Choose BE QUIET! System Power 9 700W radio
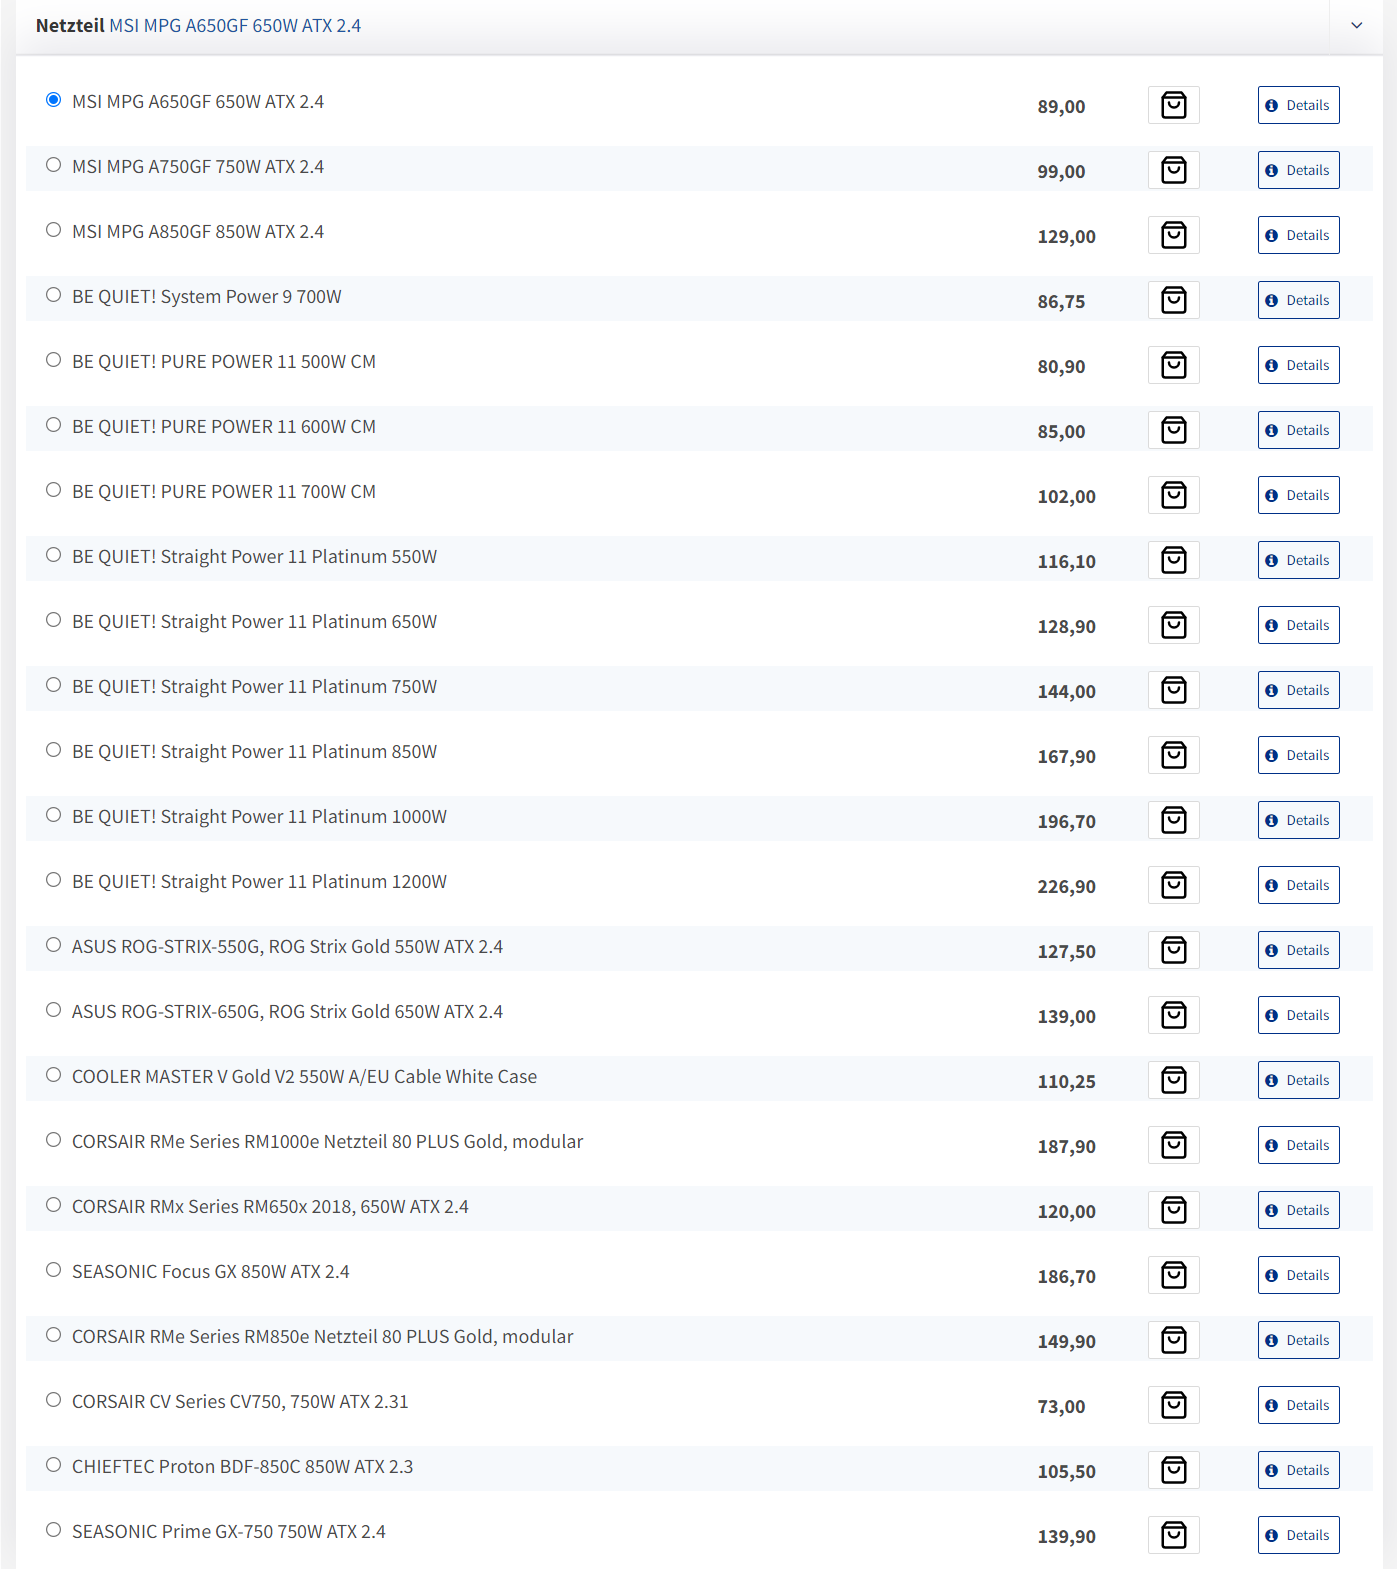Viewport: 1397px width, 1569px height. (54, 295)
